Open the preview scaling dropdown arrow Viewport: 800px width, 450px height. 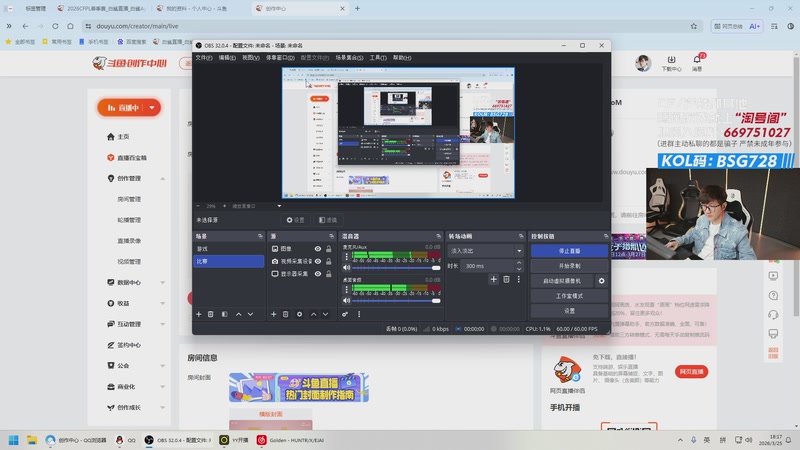279,206
